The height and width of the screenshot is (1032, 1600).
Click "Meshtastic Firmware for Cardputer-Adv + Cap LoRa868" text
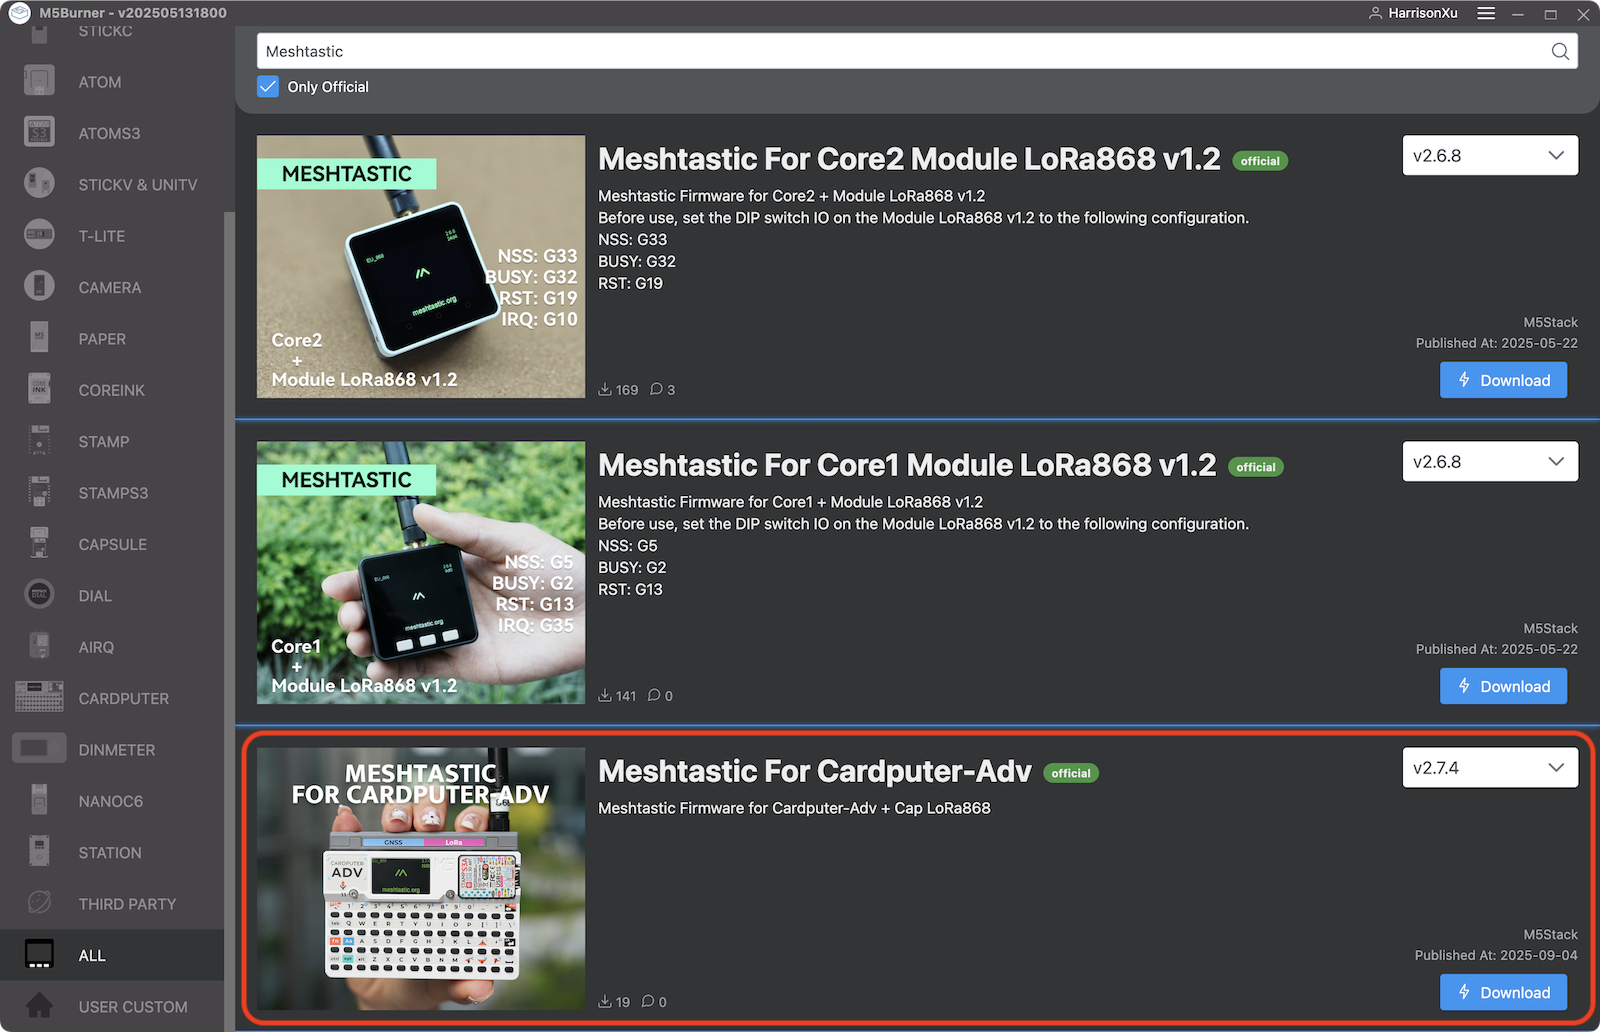click(x=794, y=808)
